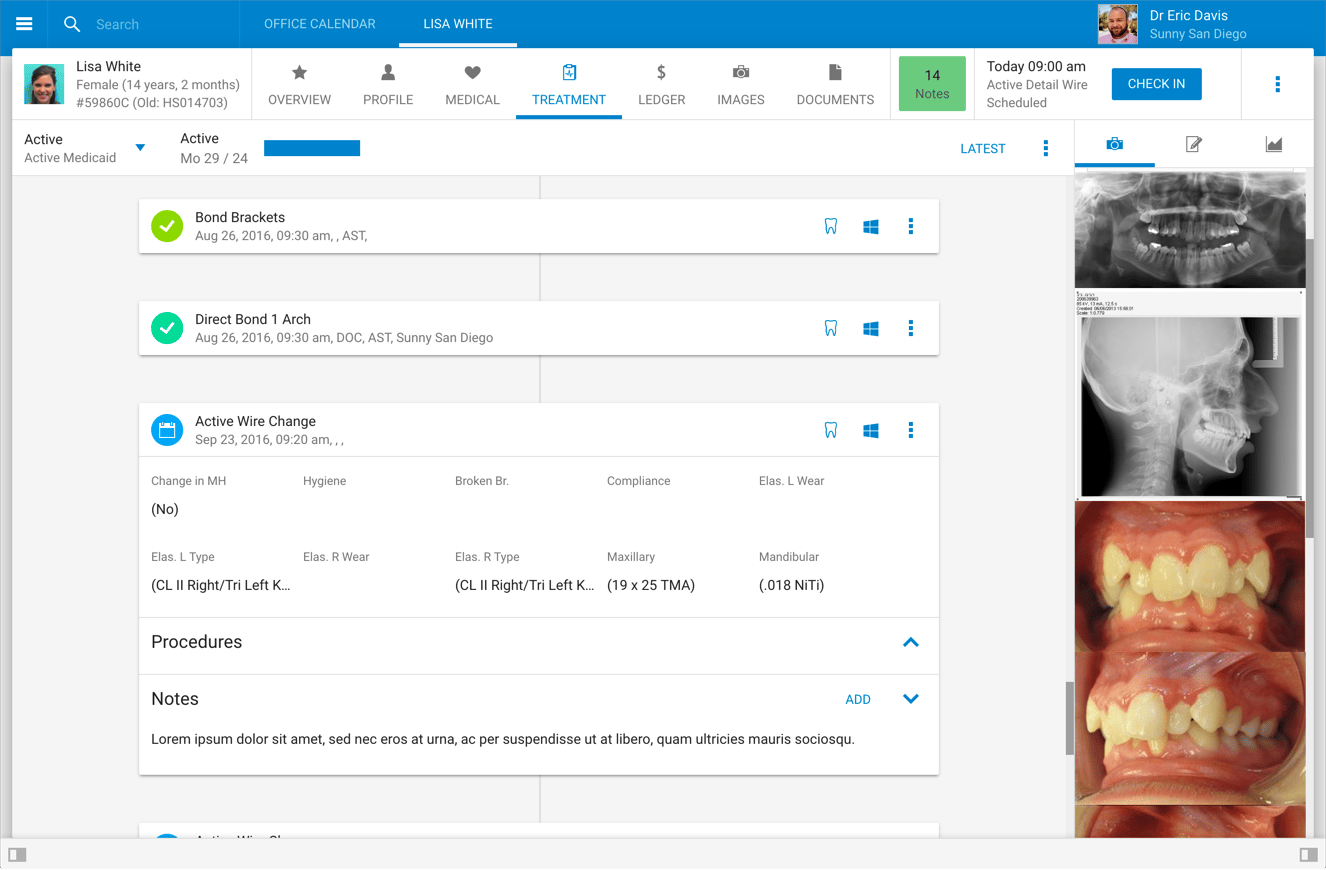Click Mandibular value .018 NiTi
Image resolution: width=1326 pixels, height=870 pixels.
(x=792, y=585)
